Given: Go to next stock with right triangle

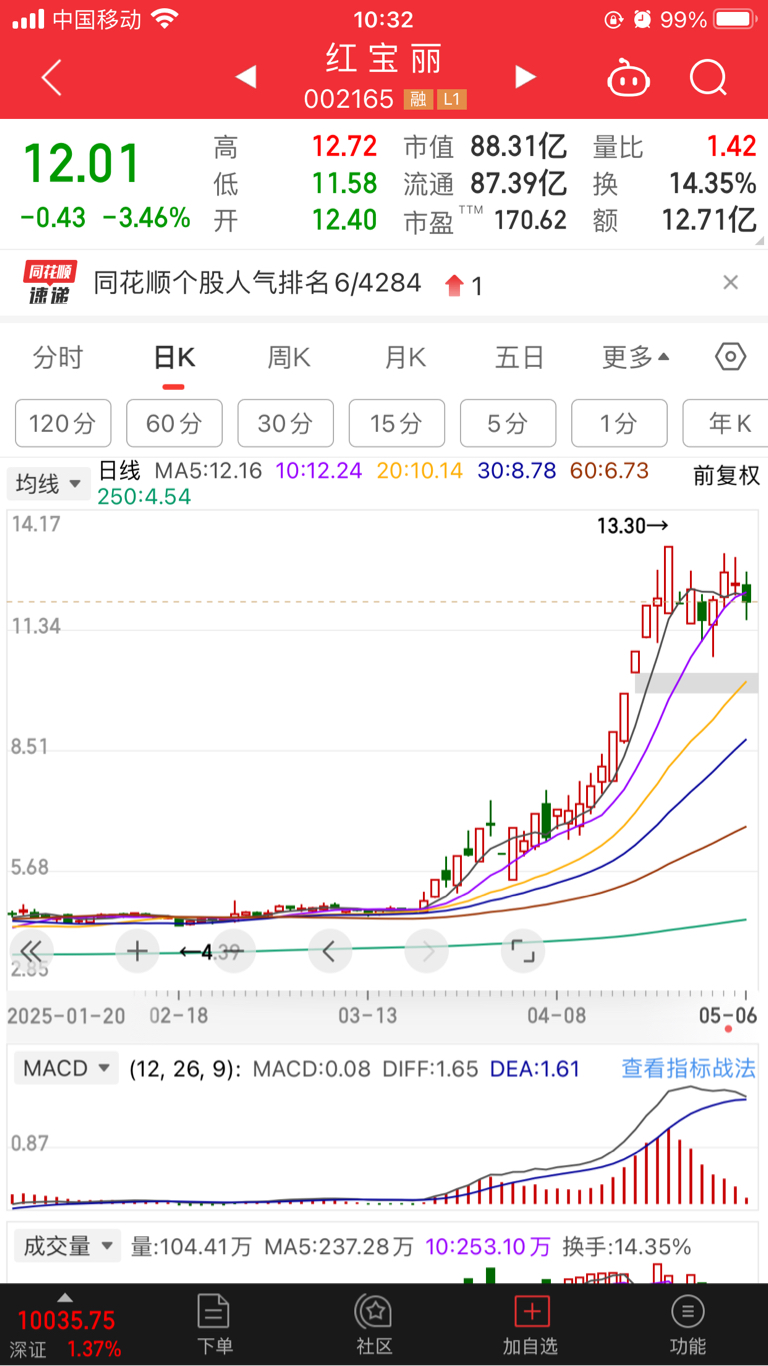Looking at the screenshot, I should [x=525, y=76].
